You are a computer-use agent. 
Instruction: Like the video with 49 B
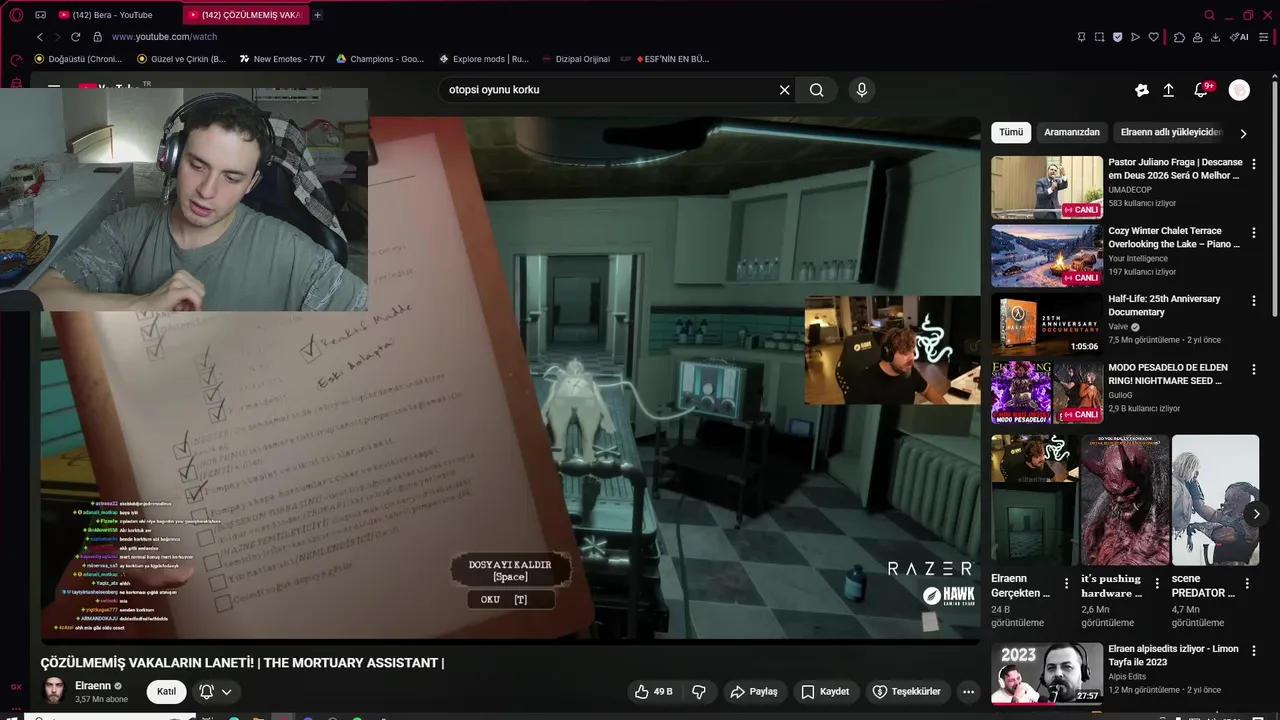click(654, 691)
